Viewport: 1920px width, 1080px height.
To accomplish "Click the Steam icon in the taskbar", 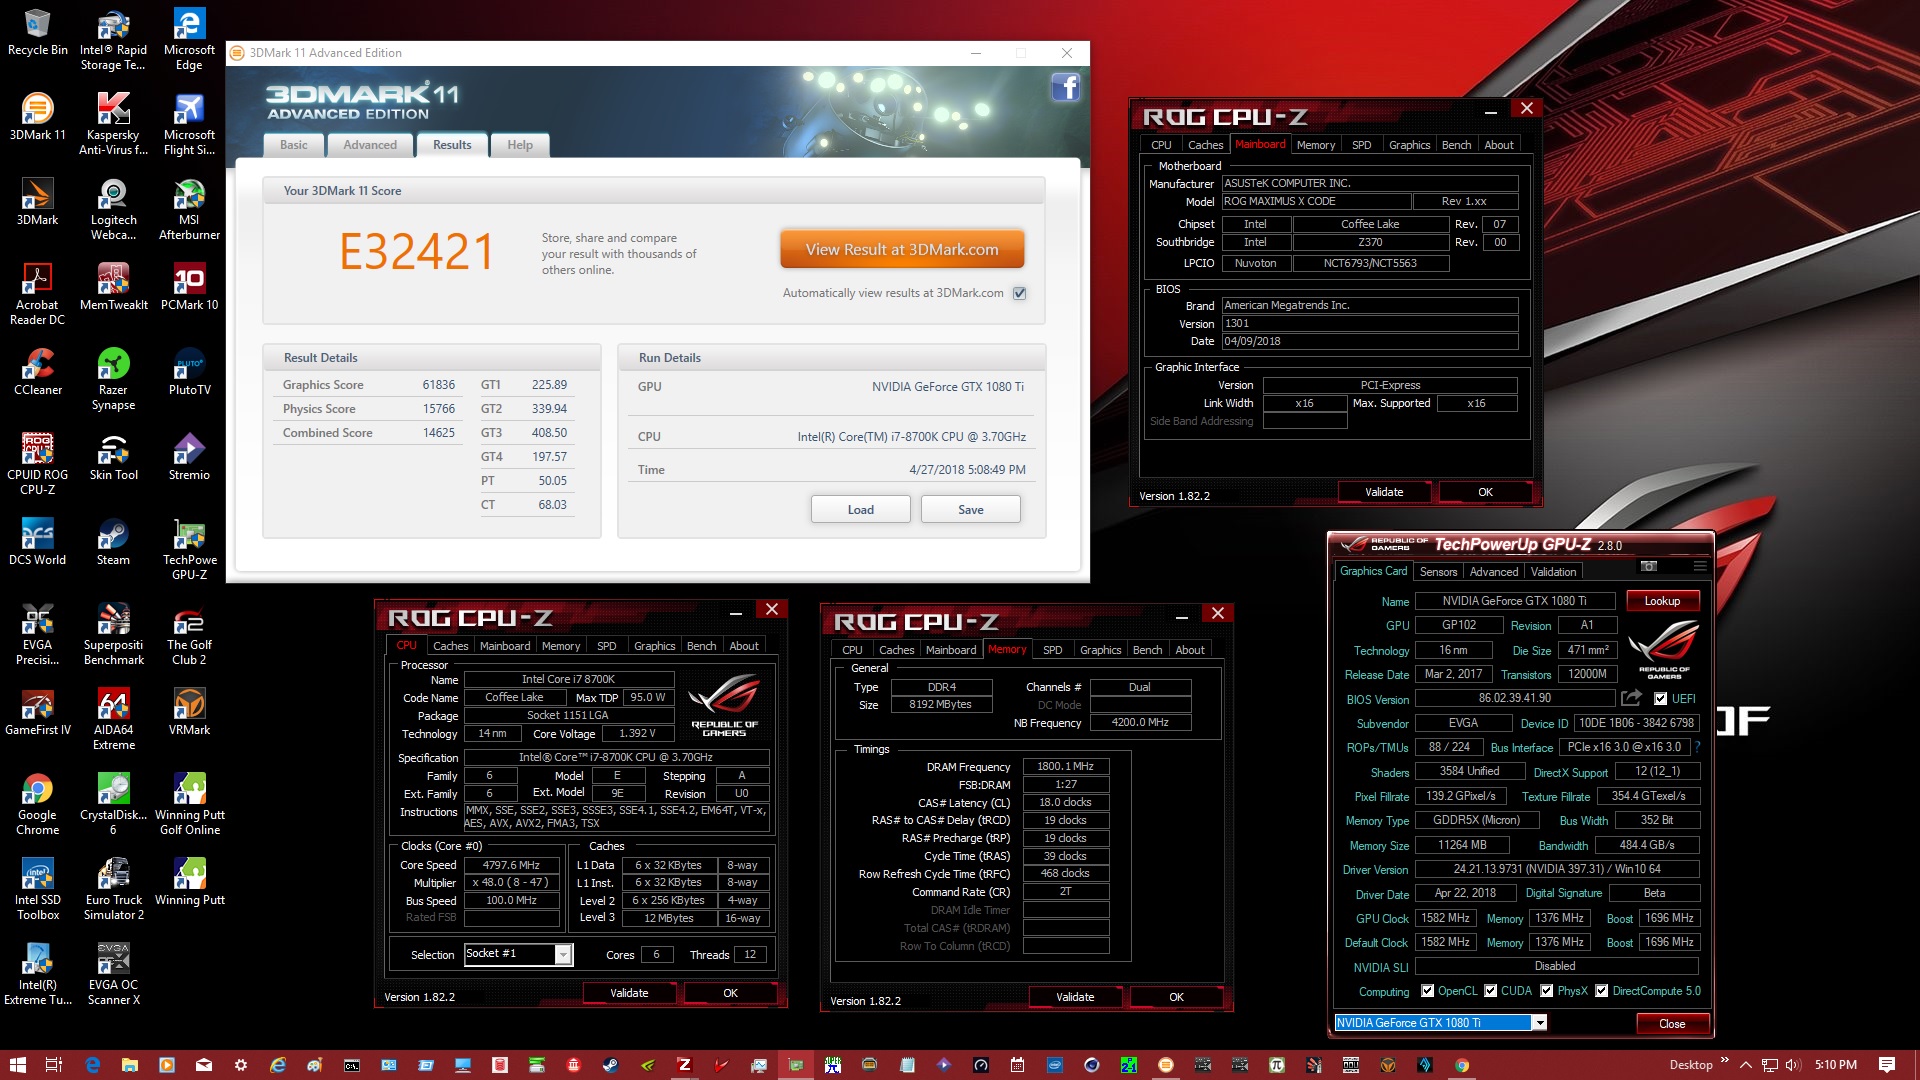I will 609,1065.
